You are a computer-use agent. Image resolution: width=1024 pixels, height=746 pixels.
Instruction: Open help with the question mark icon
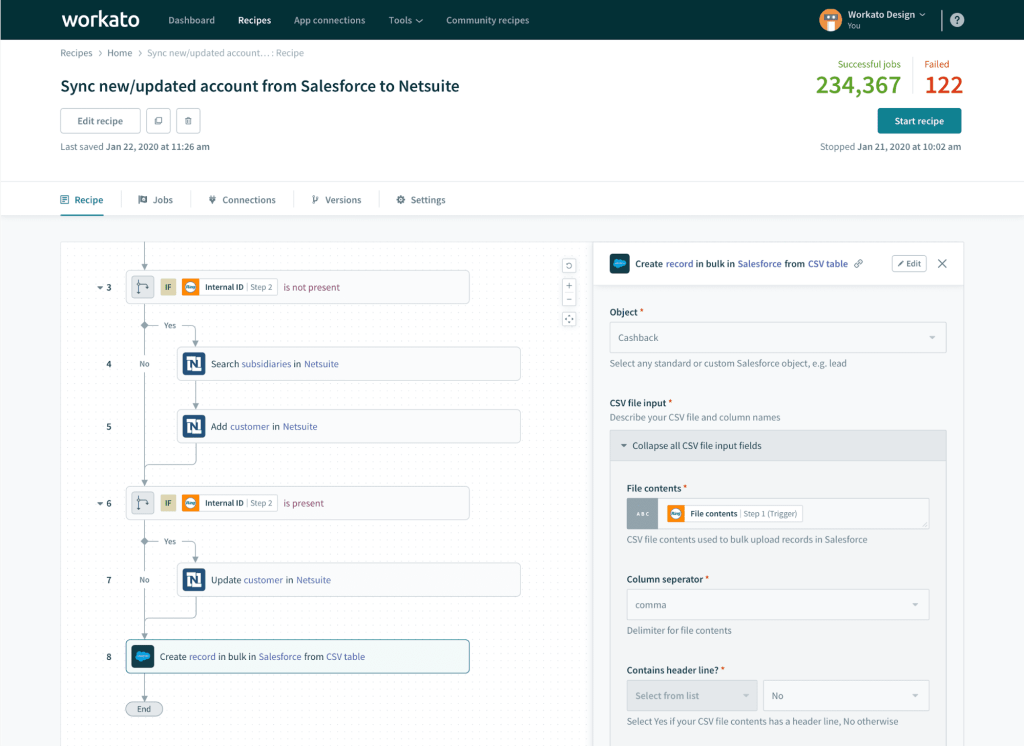pos(957,20)
